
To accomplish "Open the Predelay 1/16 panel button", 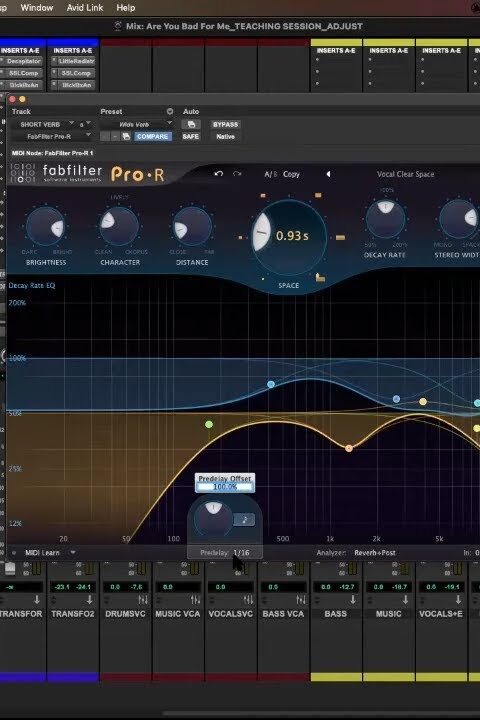I will tap(225, 553).
